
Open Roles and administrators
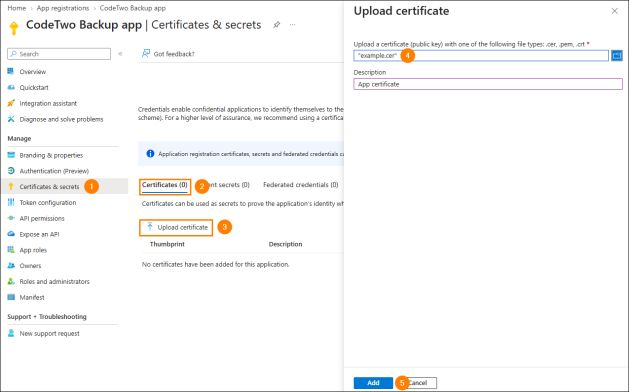55,282
